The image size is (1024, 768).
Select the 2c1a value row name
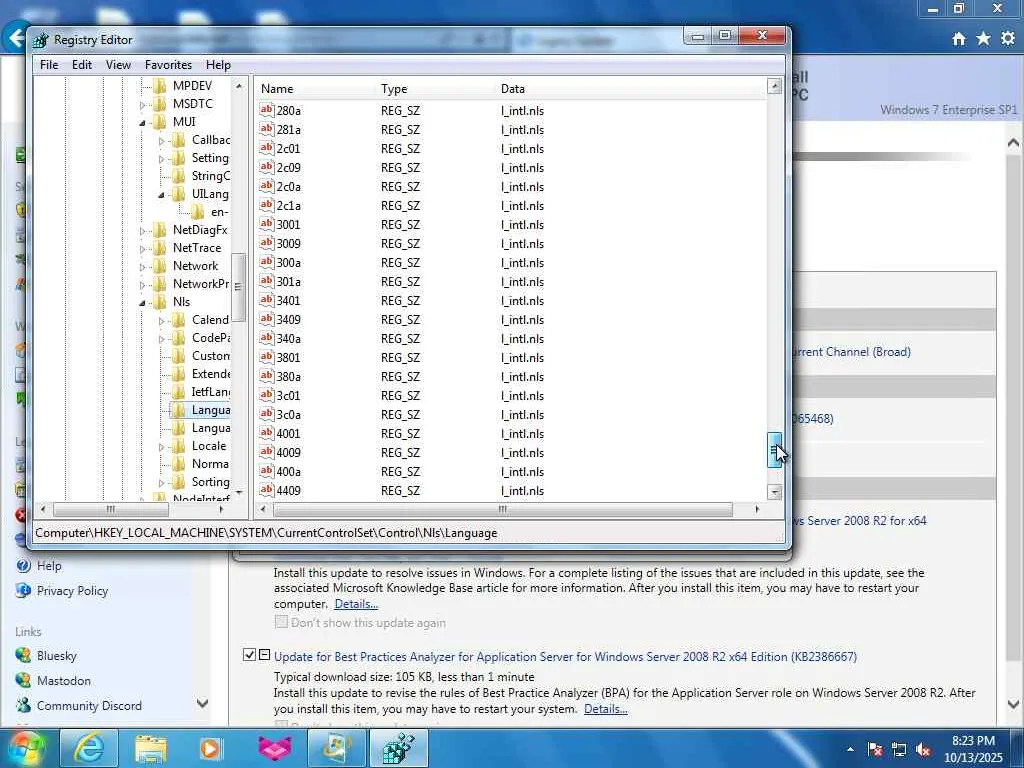289,206
